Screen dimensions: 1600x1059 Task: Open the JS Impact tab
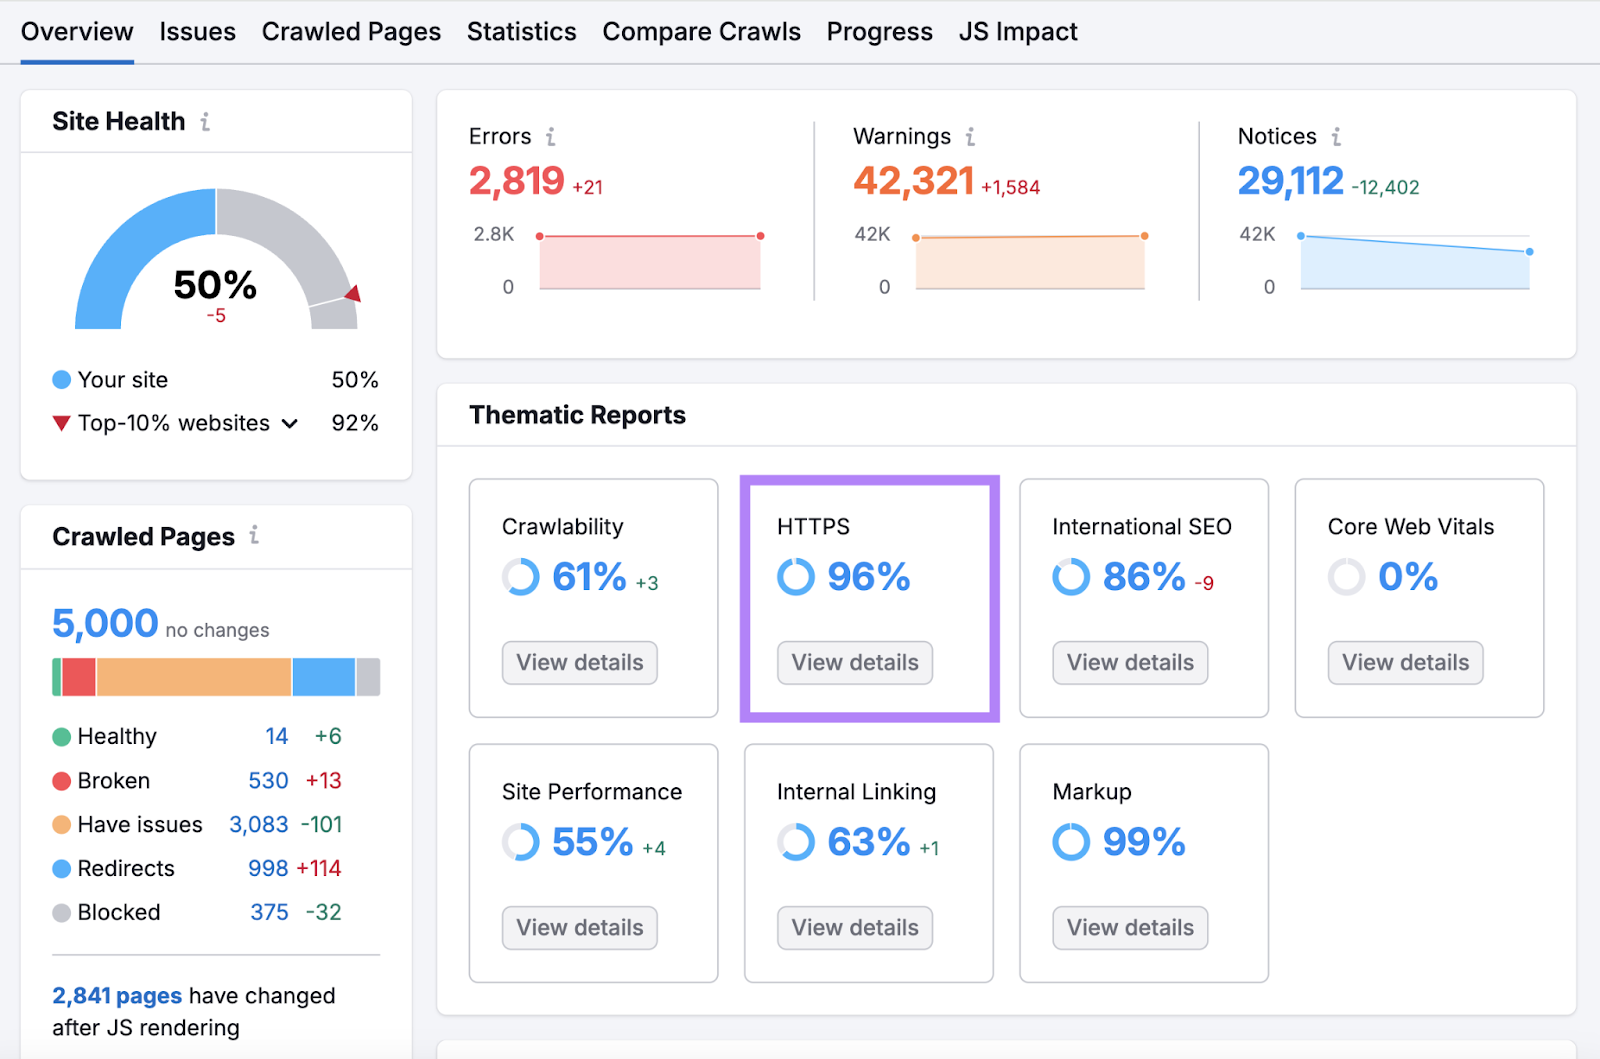(x=1018, y=32)
